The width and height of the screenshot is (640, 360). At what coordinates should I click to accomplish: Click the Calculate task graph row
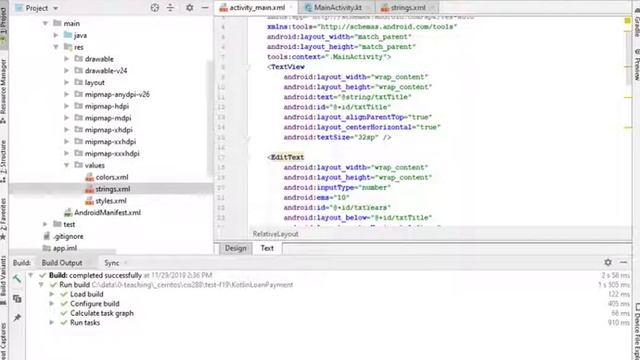click(102, 313)
